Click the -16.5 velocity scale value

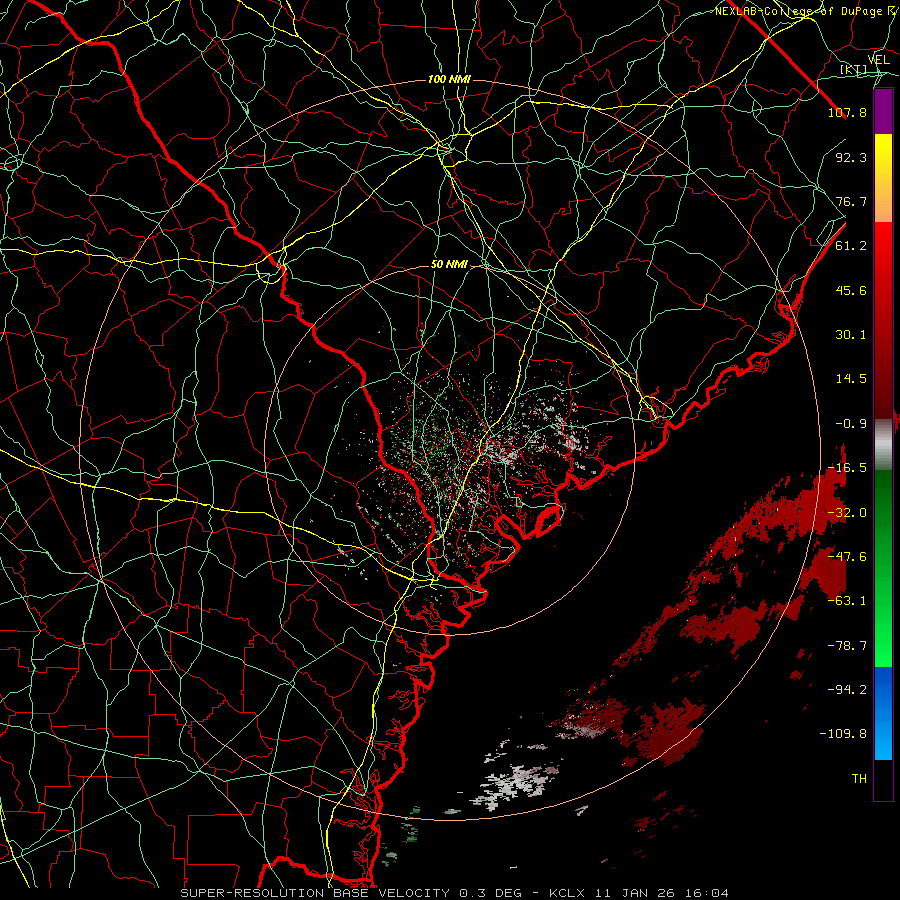[x=847, y=468]
